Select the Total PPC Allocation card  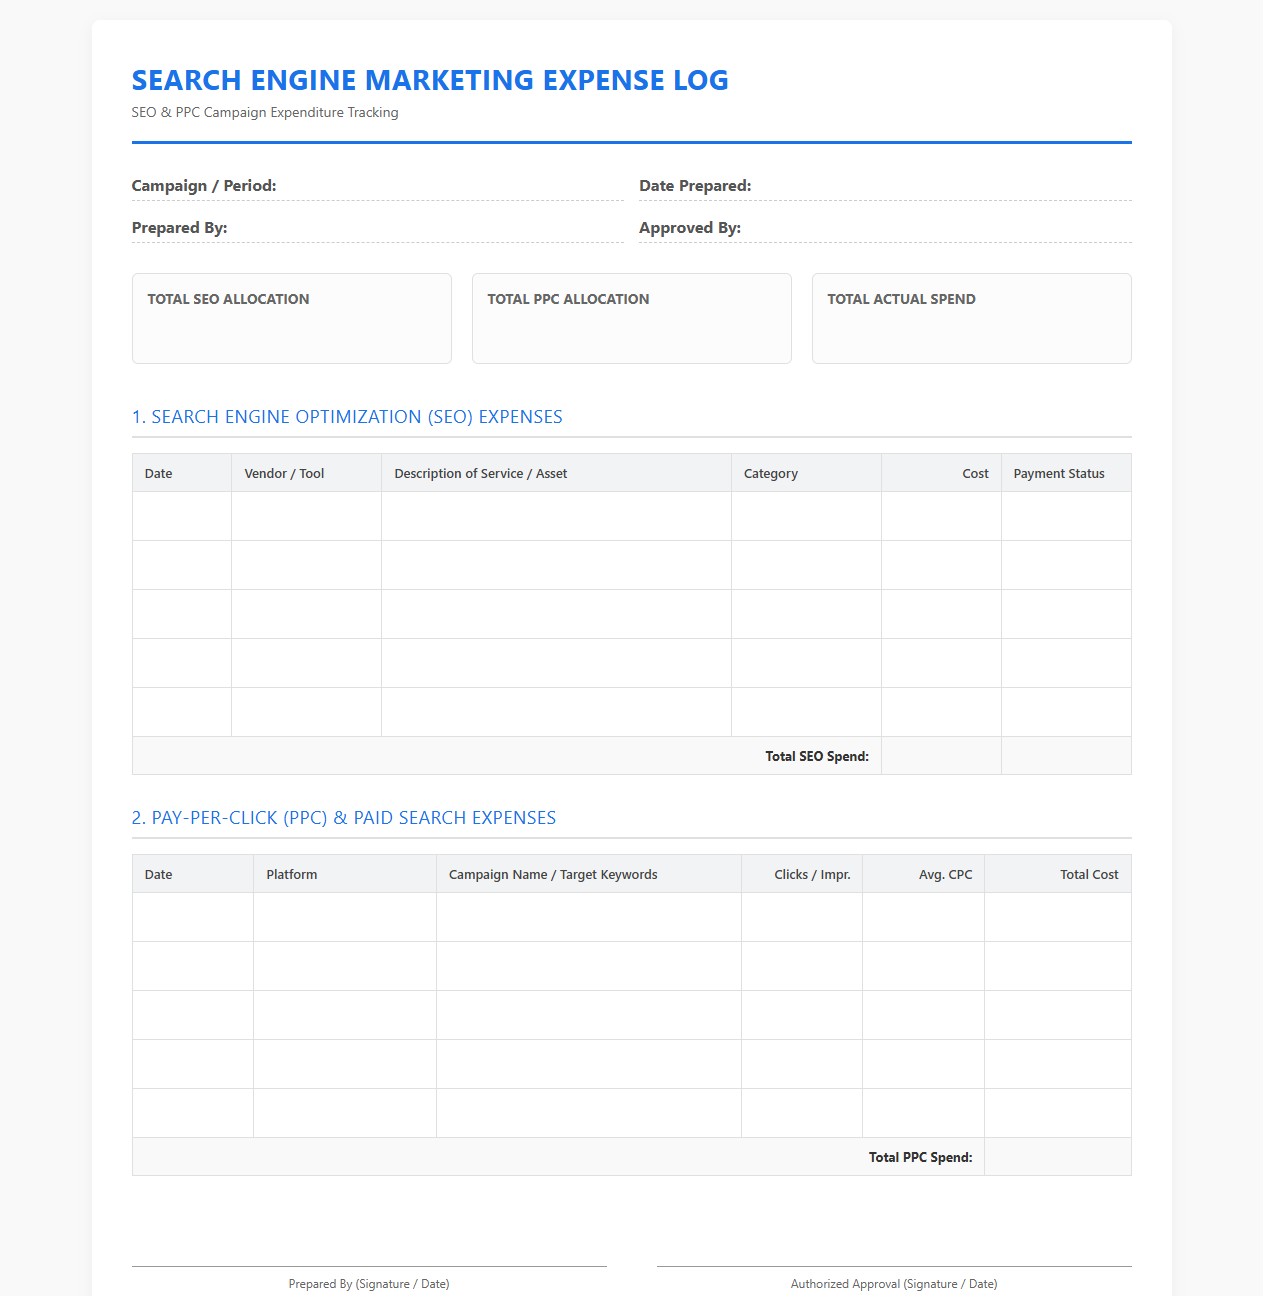(x=632, y=319)
